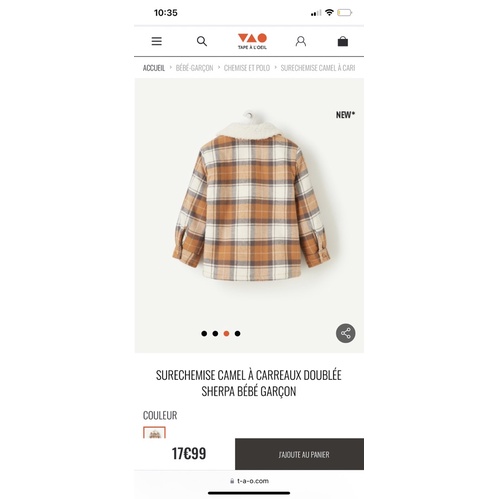Open the hamburger menu
Screen dimensions: 499x499
[156, 41]
